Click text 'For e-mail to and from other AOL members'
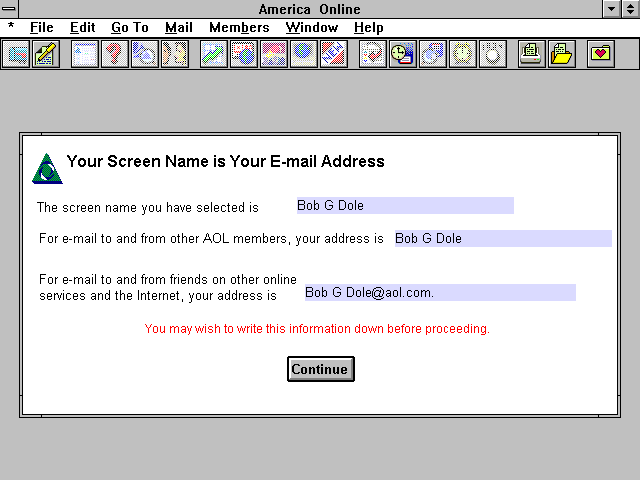Viewport: 640px width, 480px height. (163, 238)
